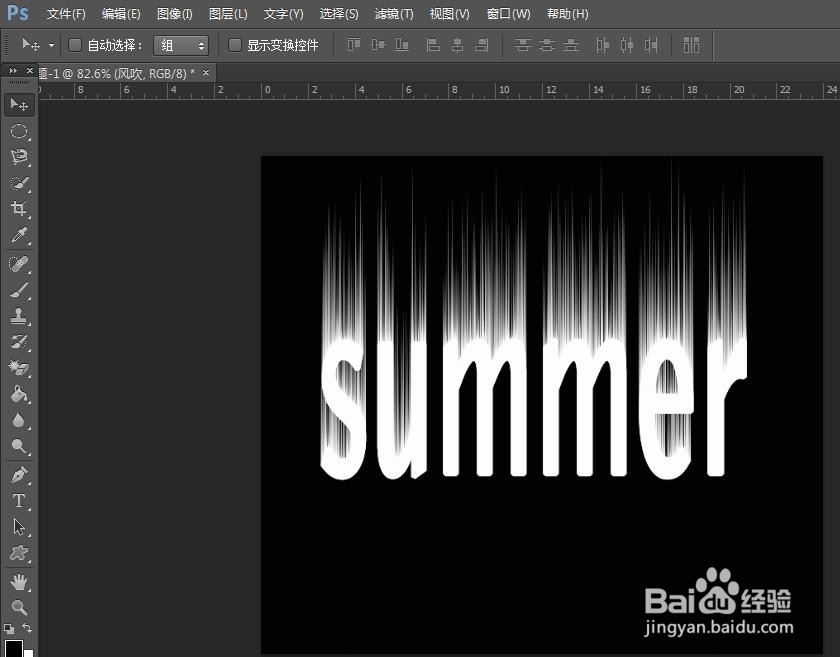Viewport: 840px width, 657px height.
Task: Open the Move tool preset picker arrow
Action: coord(51,46)
